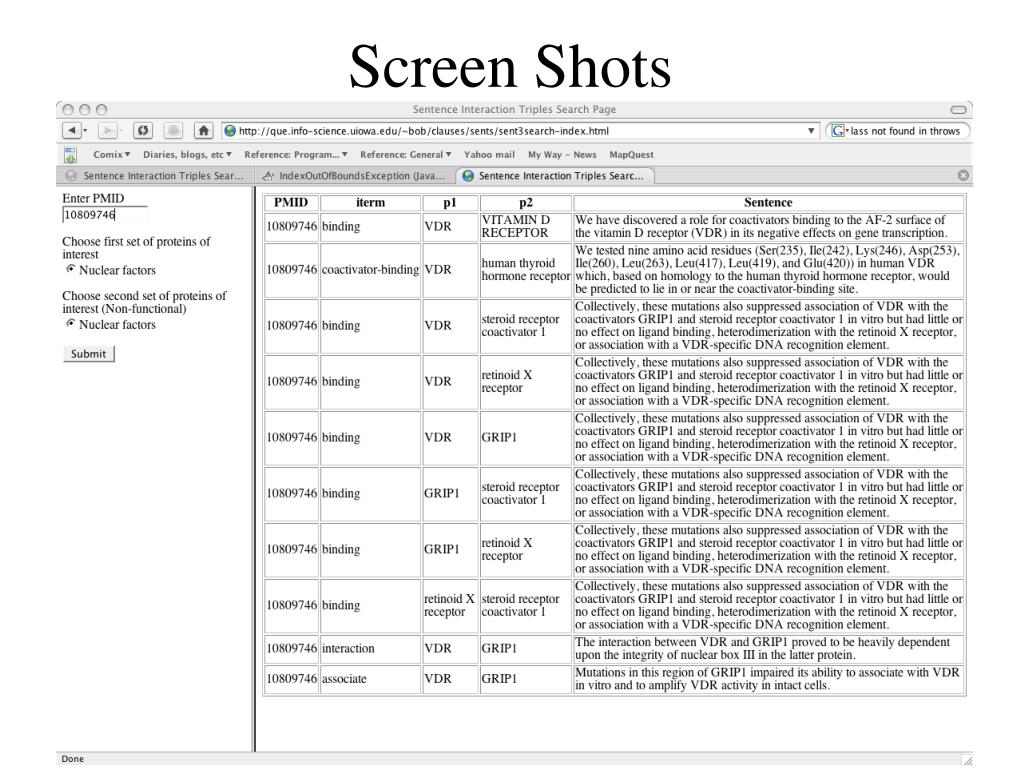The width and height of the screenshot is (1024, 768).
Task: Go to the Home page icon
Action: point(204,131)
